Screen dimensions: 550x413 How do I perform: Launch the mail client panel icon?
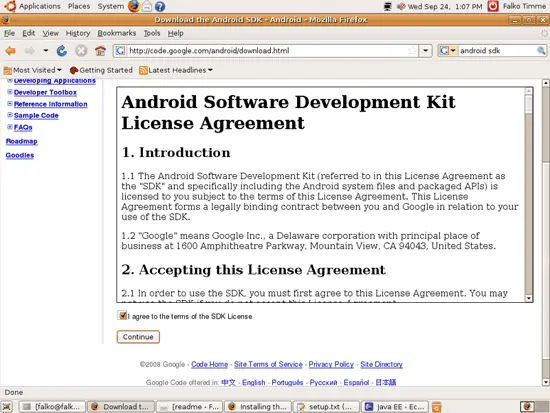(147, 6)
